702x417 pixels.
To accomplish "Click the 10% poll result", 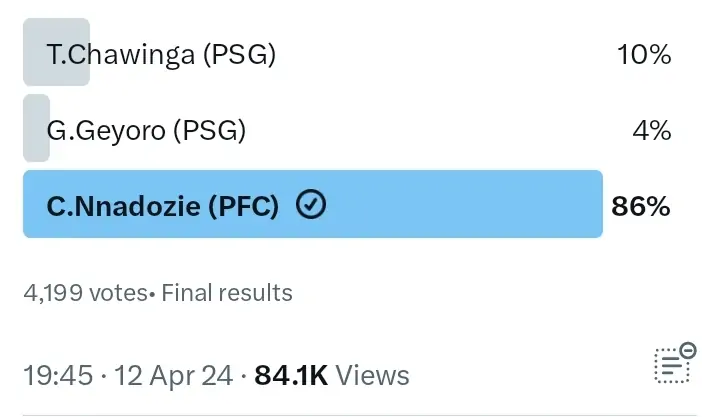I will tap(644, 54).
